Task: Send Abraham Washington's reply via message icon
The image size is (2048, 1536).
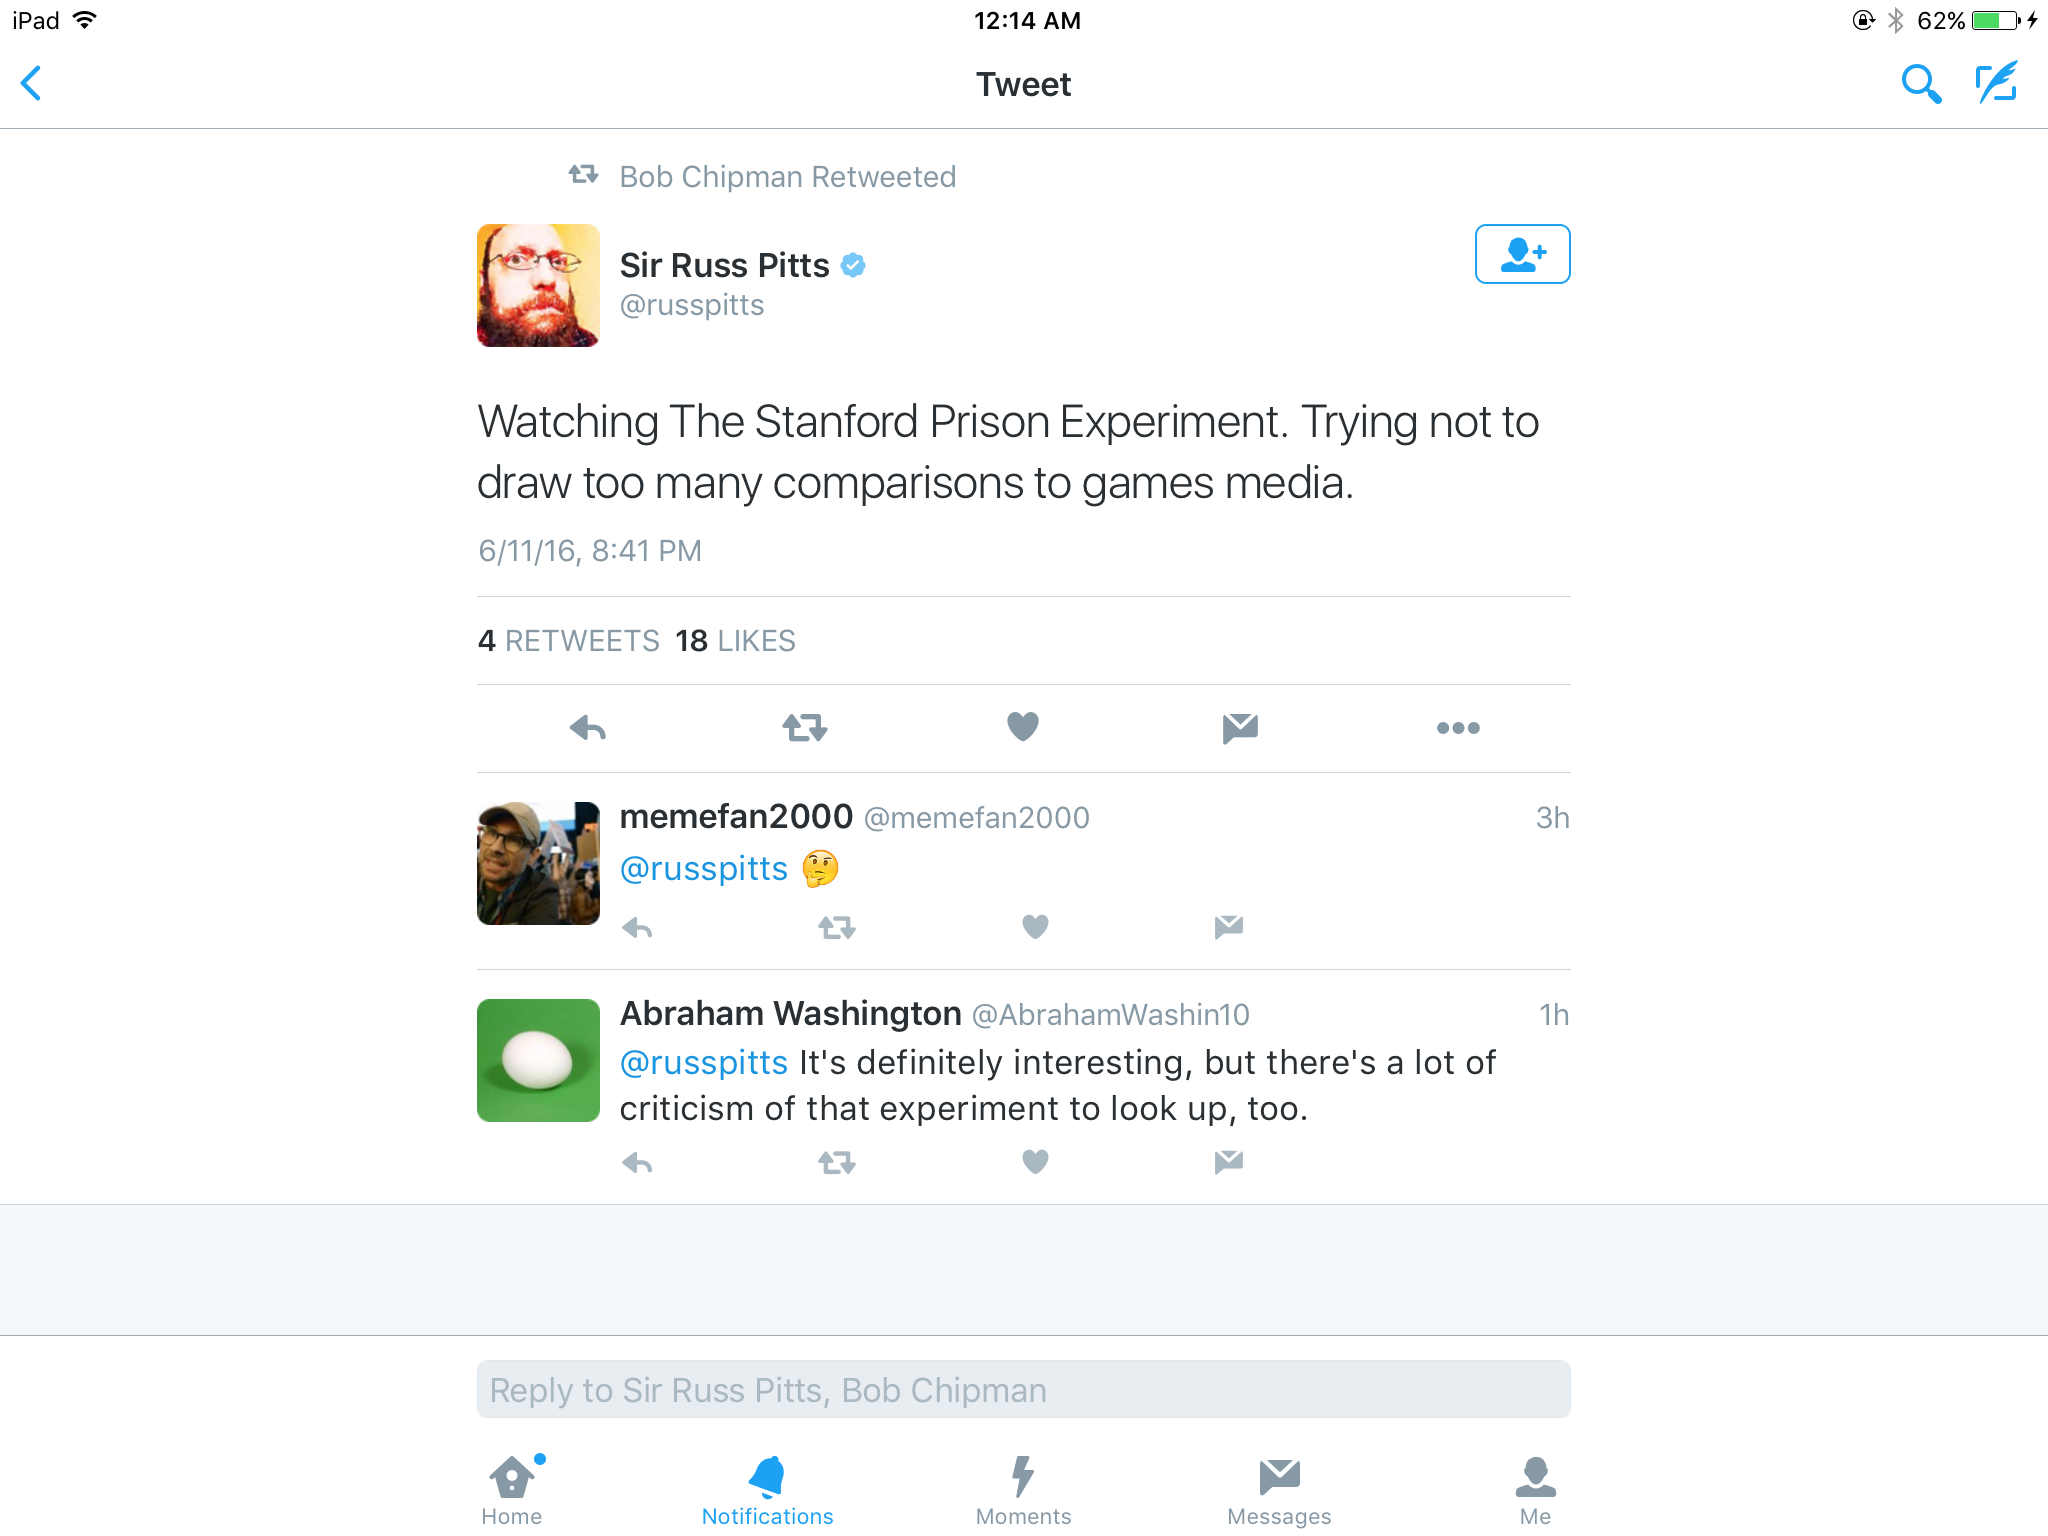Action: coord(1228,1161)
